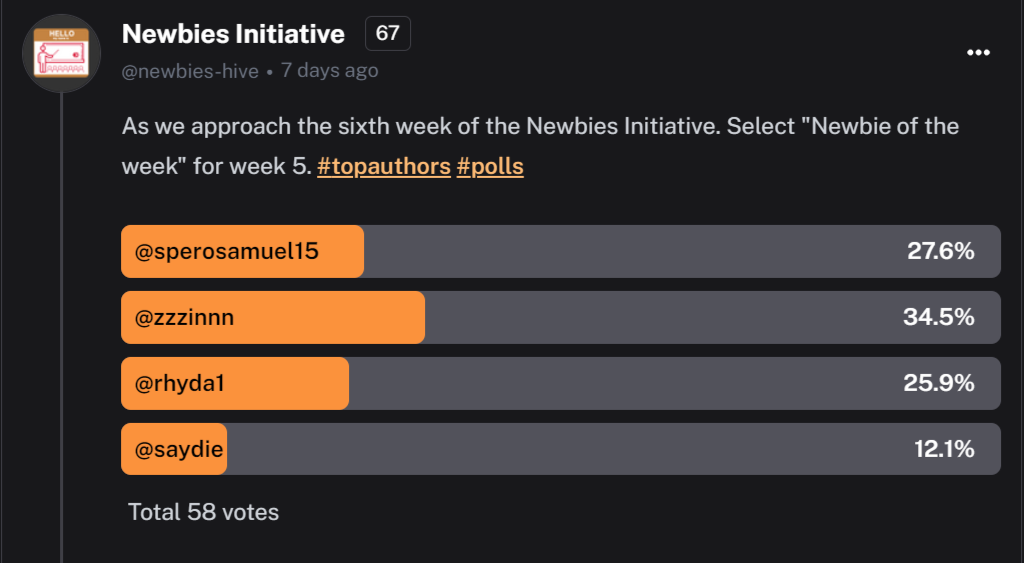The height and width of the screenshot is (563, 1024).
Task: Click the orange progress fill of @zzzinnn
Action: pyautogui.click(x=273, y=317)
